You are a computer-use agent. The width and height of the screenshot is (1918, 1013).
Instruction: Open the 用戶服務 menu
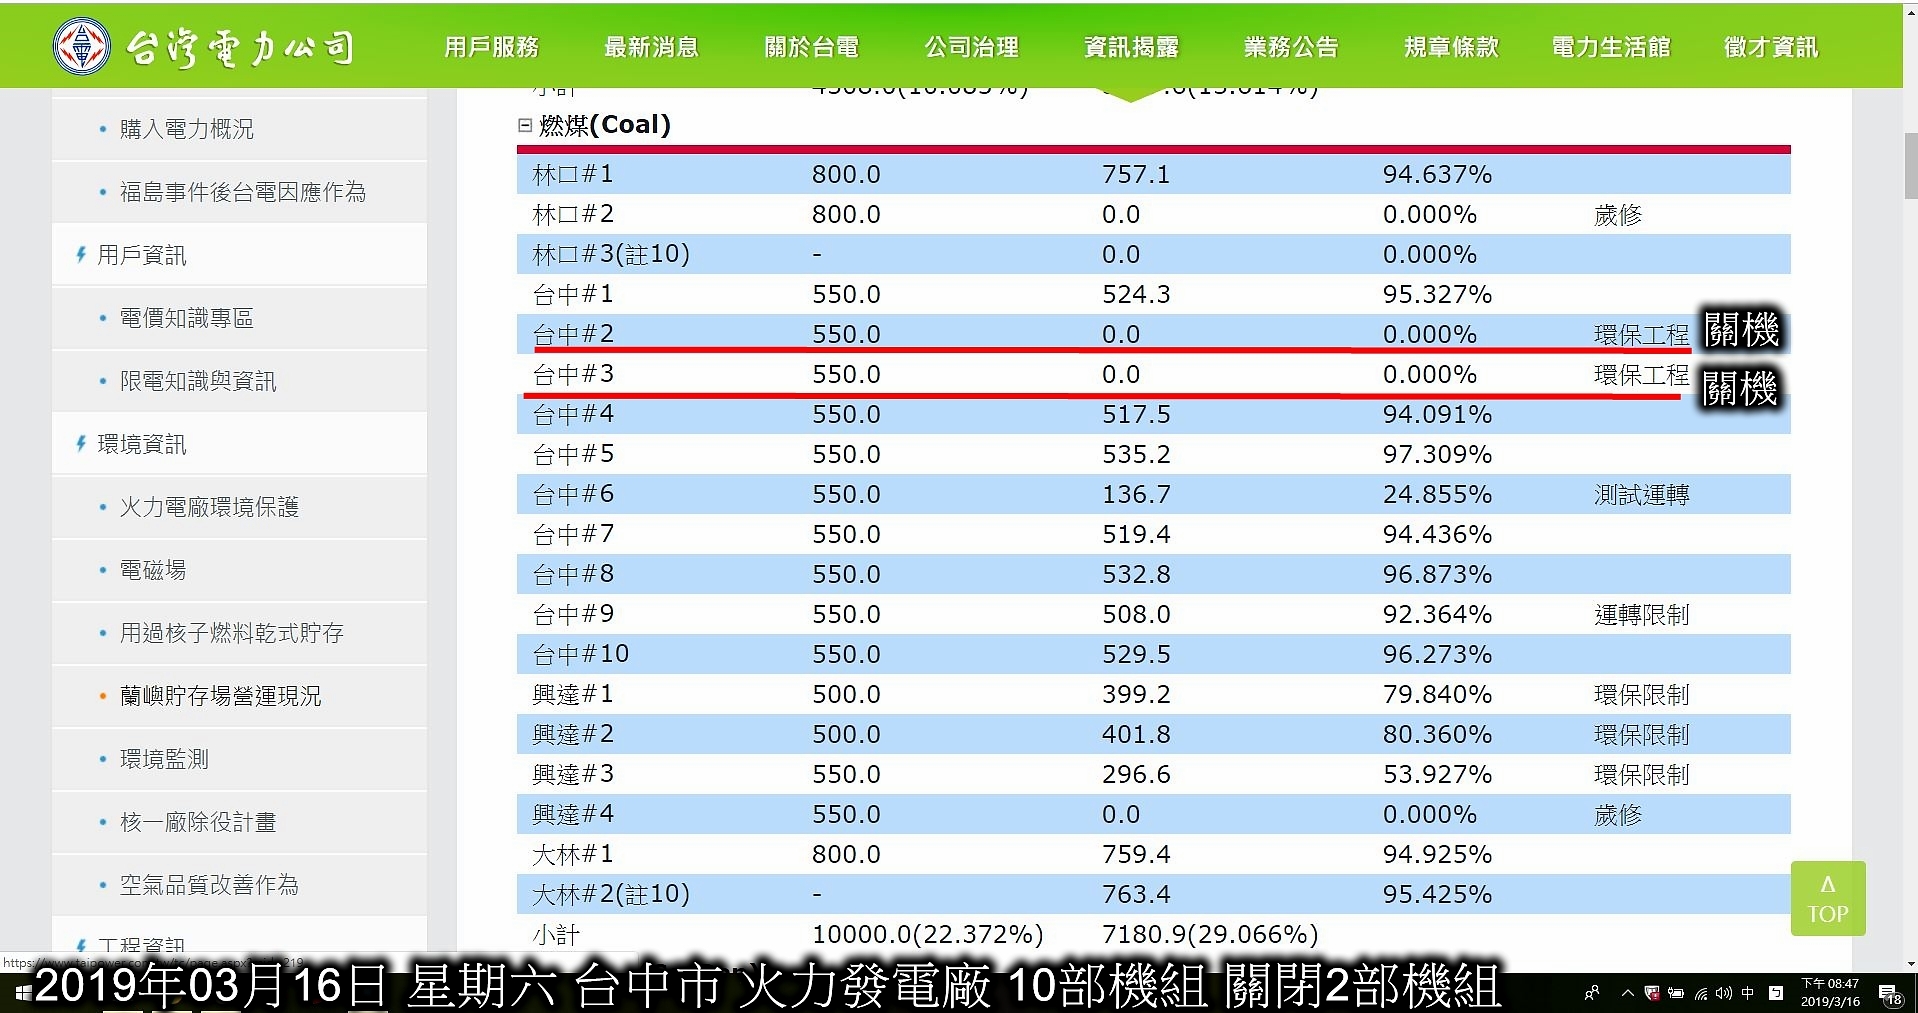[491, 47]
